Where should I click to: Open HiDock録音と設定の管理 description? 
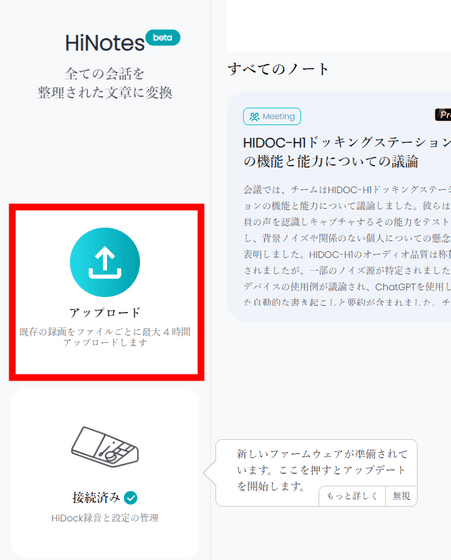pyautogui.click(x=105, y=518)
